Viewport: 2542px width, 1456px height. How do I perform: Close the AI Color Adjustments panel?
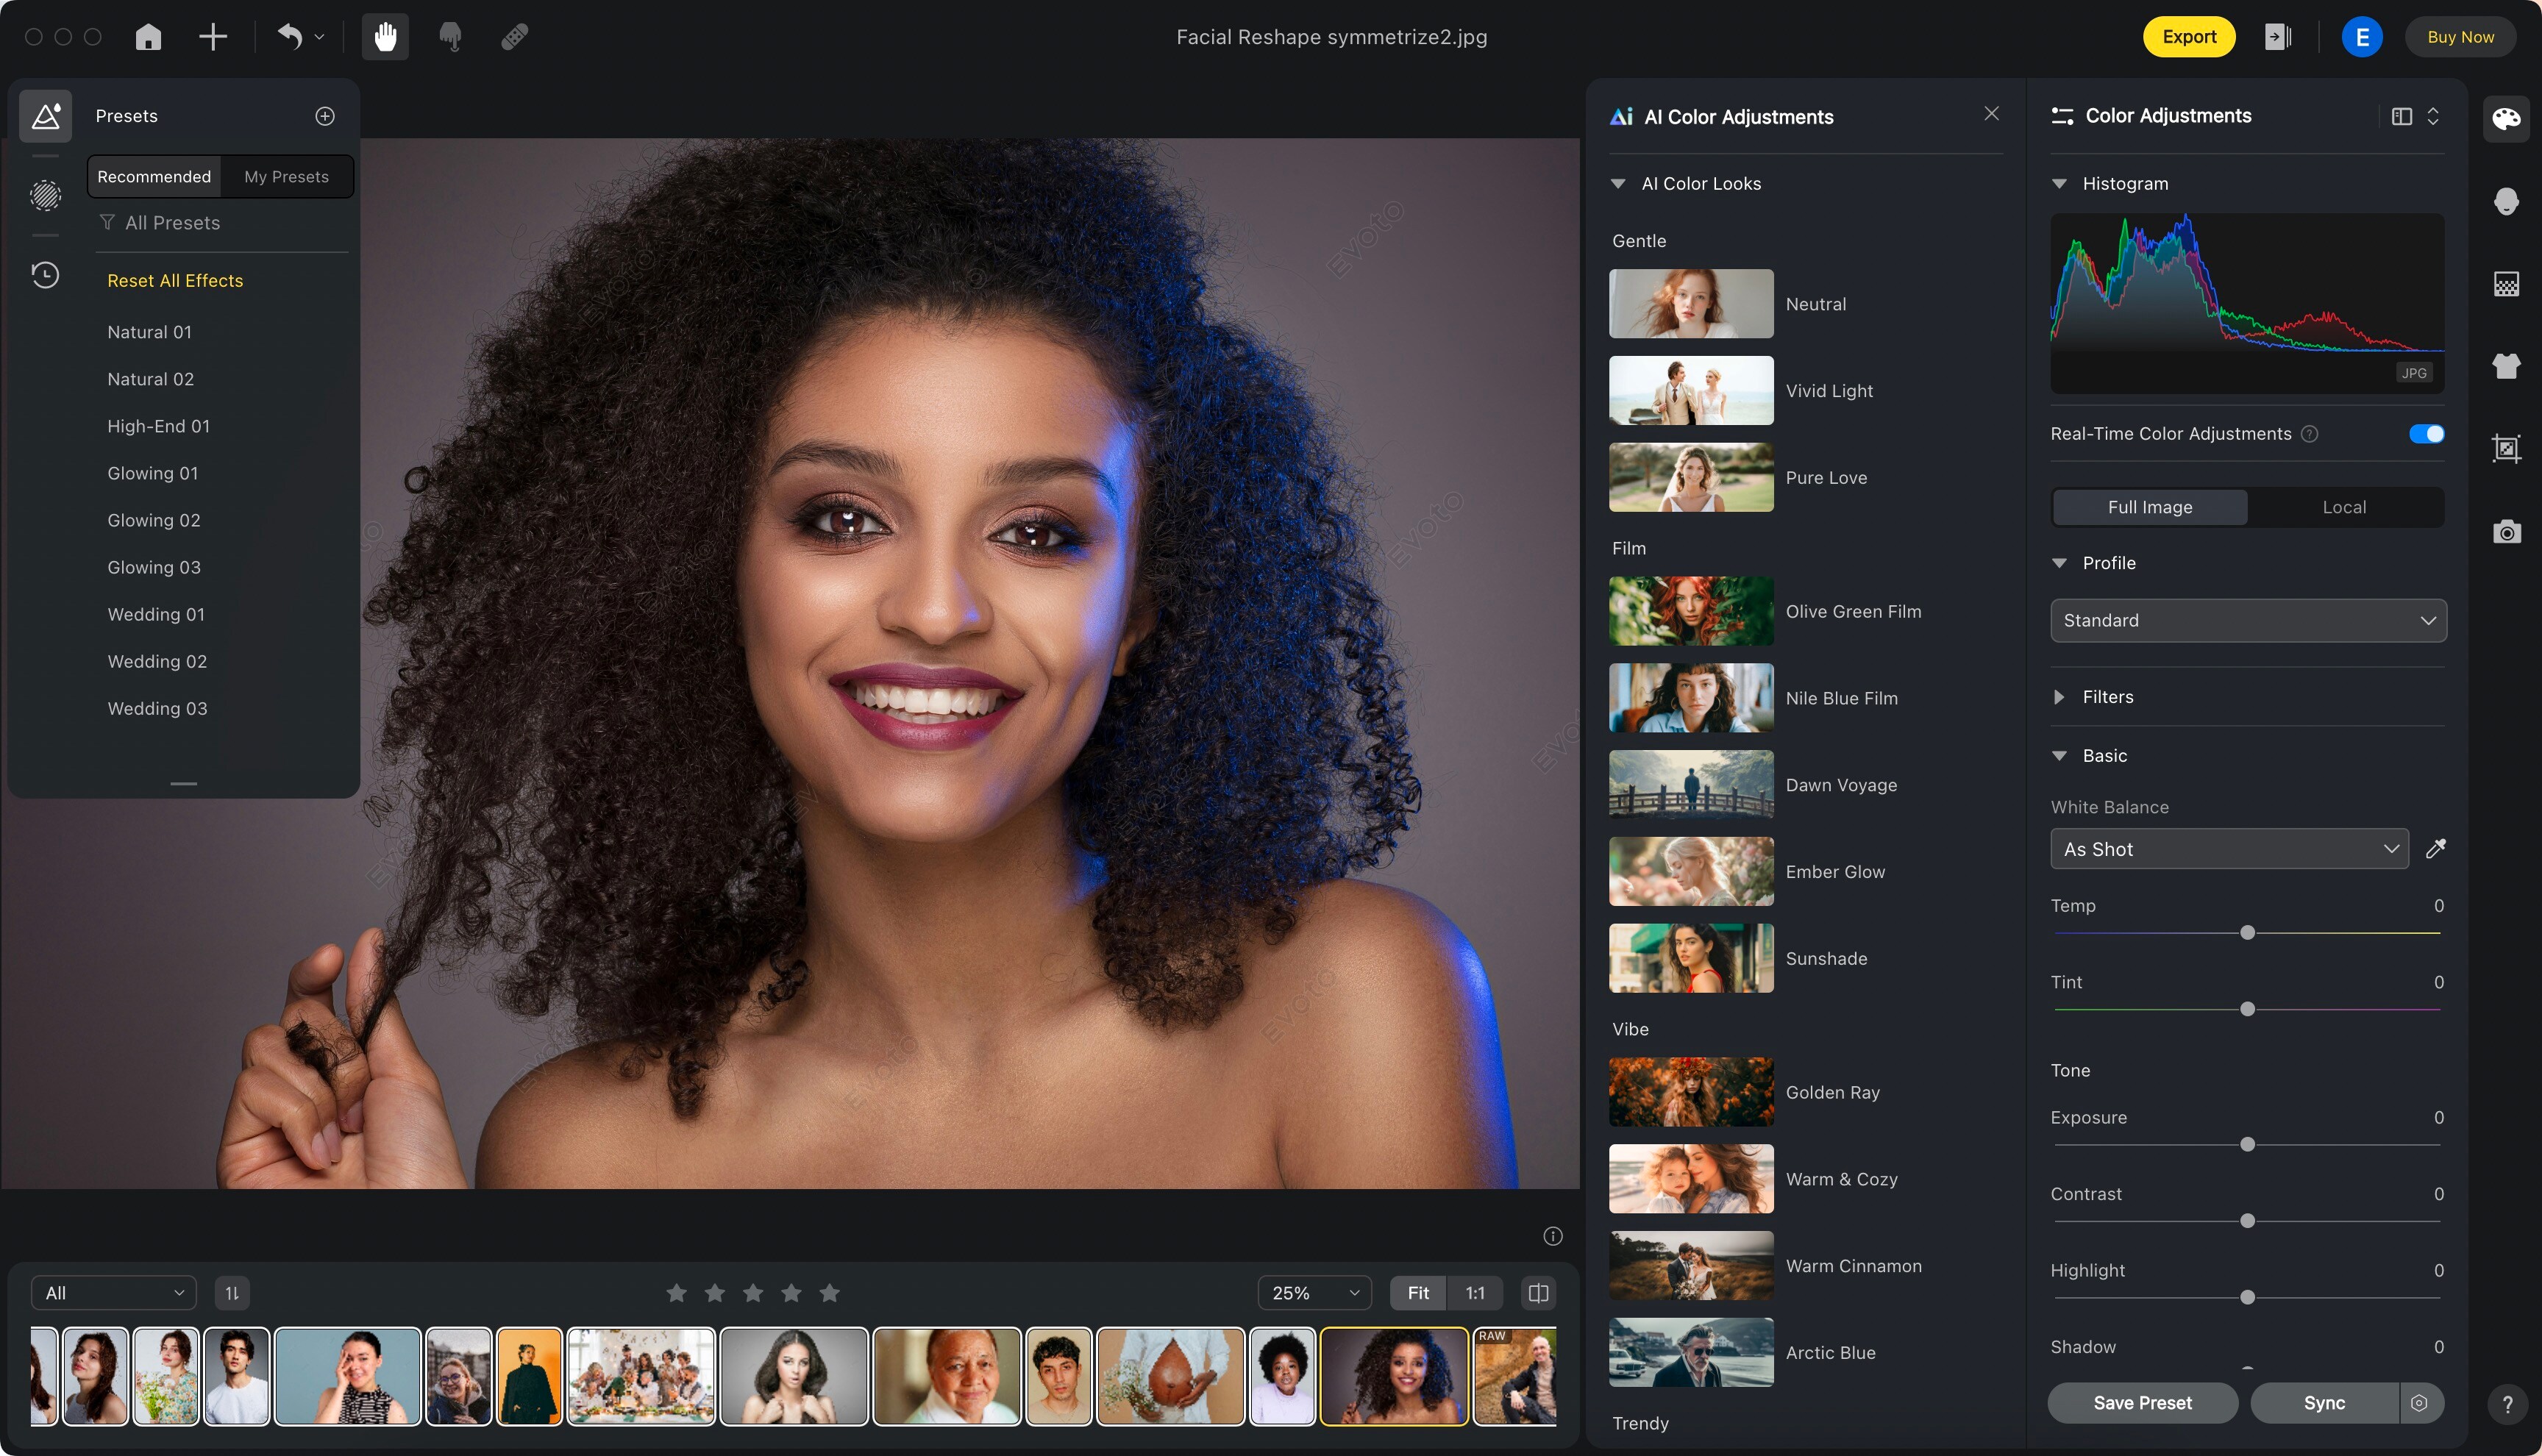click(x=1991, y=114)
